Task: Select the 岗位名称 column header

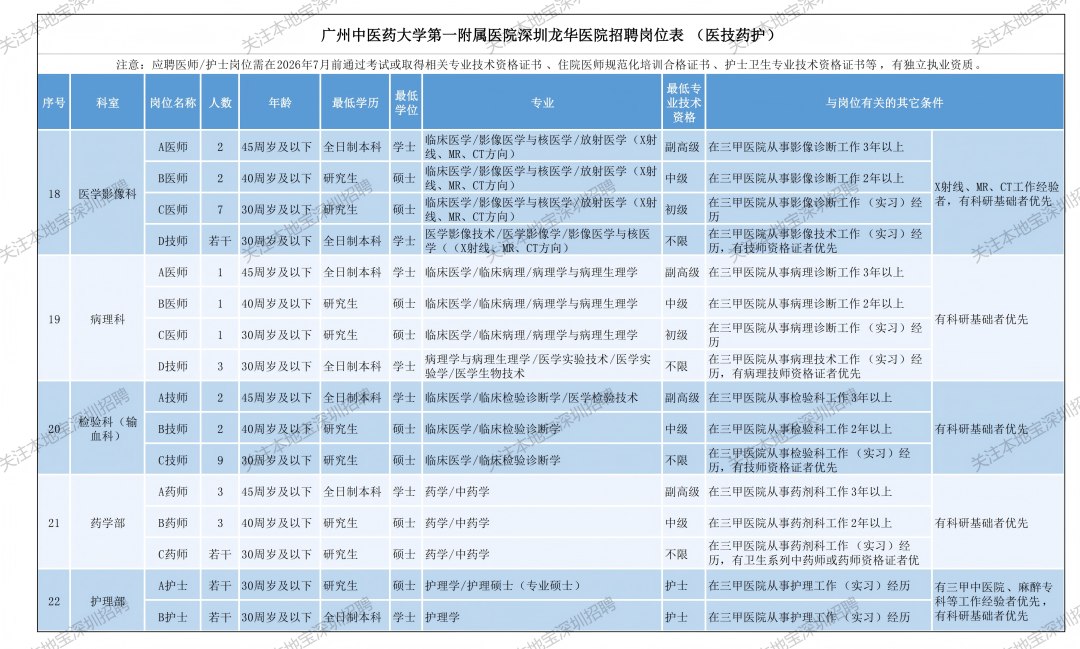Action: click(173, 103)
